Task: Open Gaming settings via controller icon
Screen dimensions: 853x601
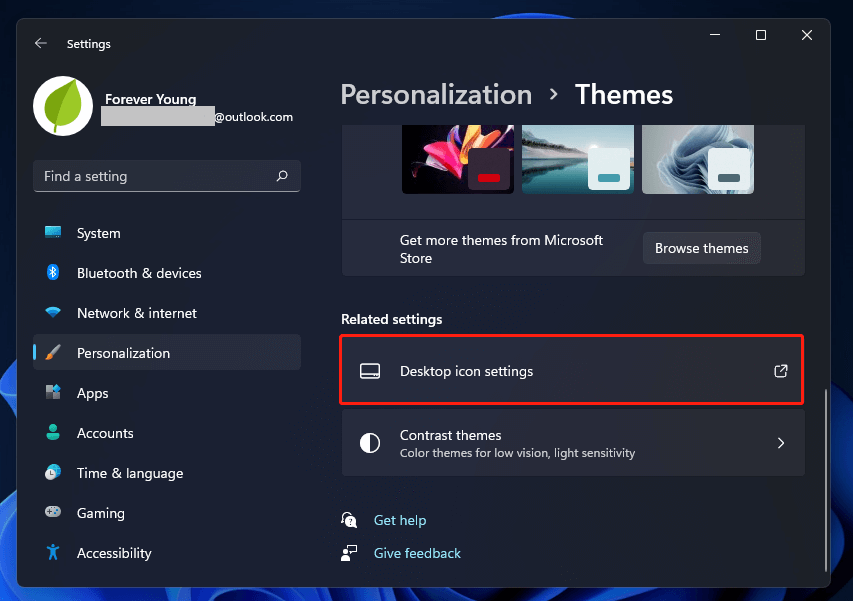Action: coord(53,513)
